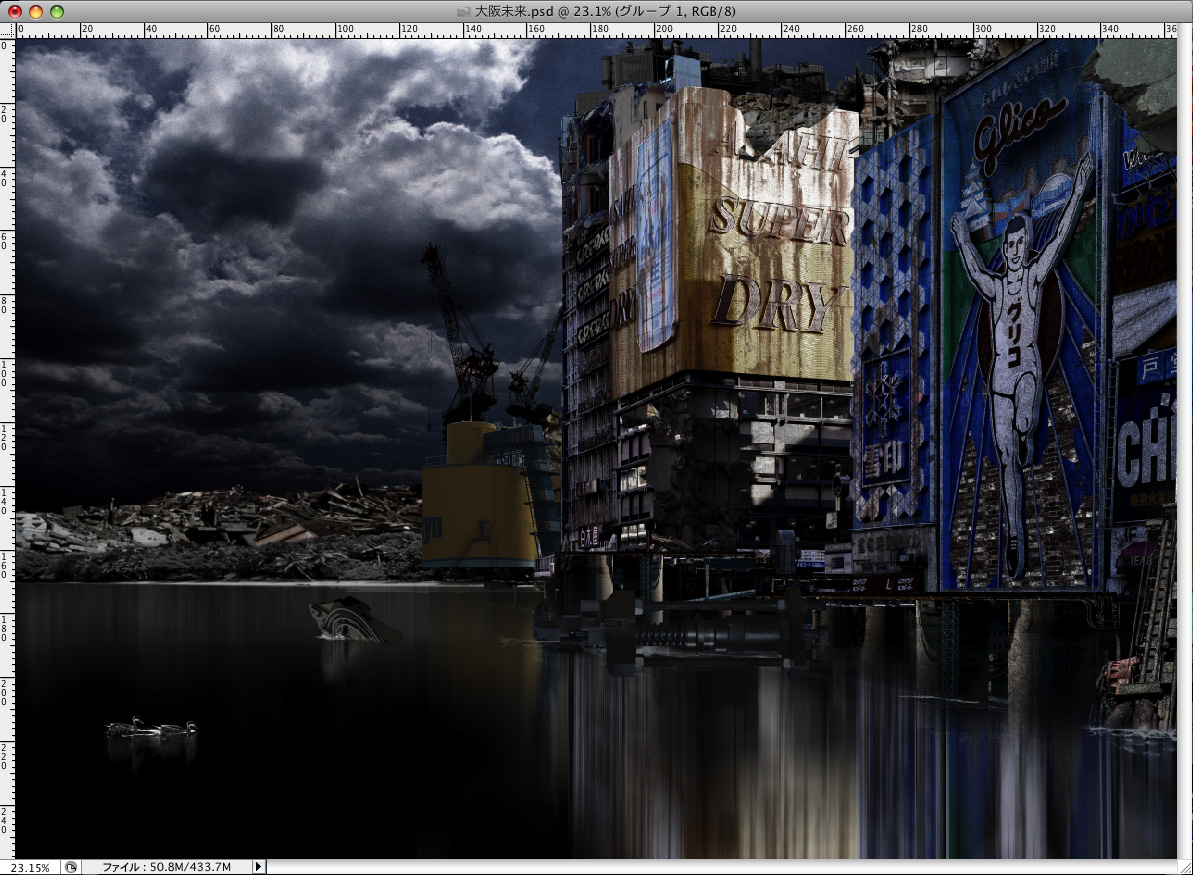This screenshot has height=875, width=1193.
Task: Click the ruler origin corner box
Action: (8, 30)
